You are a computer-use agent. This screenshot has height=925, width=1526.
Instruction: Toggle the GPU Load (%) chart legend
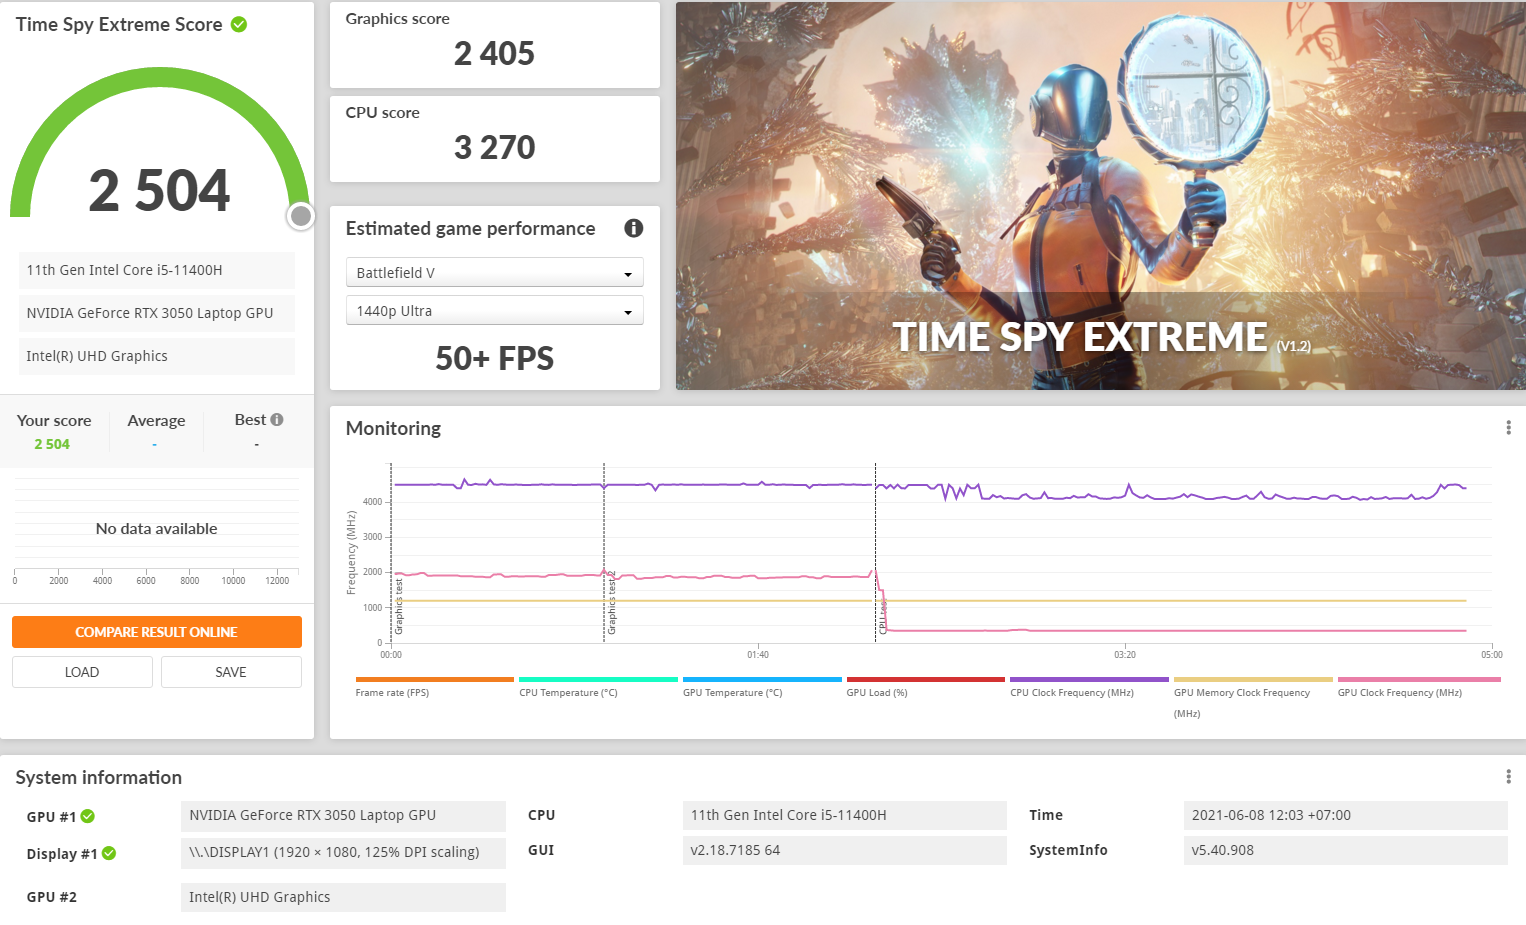pyautogui.click(x=877, y=692)
